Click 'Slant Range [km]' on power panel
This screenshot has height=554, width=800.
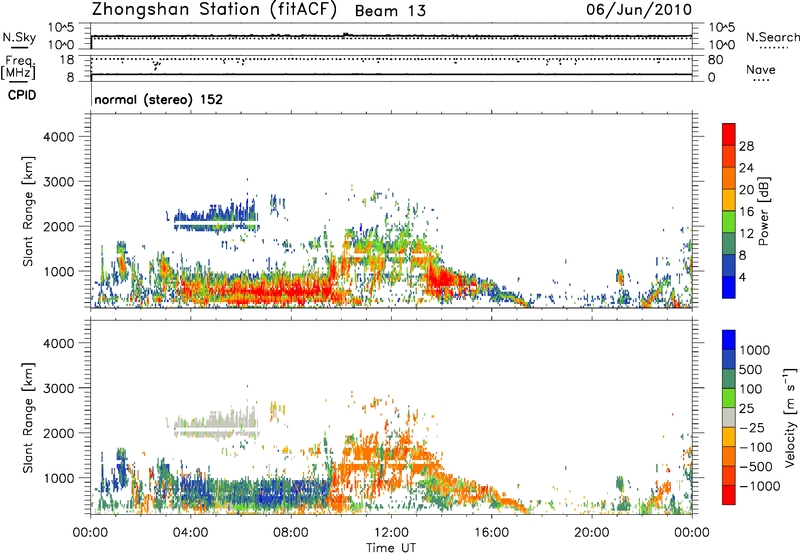tap(28, 211)
